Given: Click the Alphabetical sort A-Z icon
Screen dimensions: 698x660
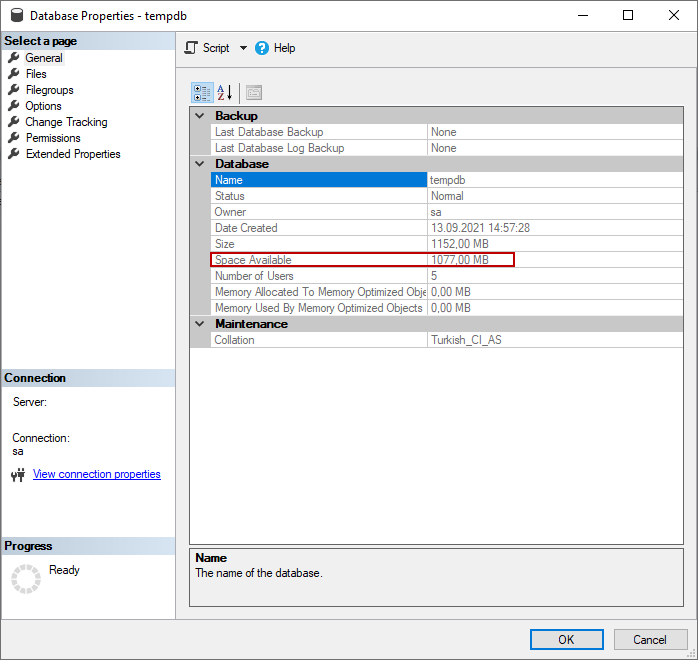Looking at the screenshot, I should point(224,93).
